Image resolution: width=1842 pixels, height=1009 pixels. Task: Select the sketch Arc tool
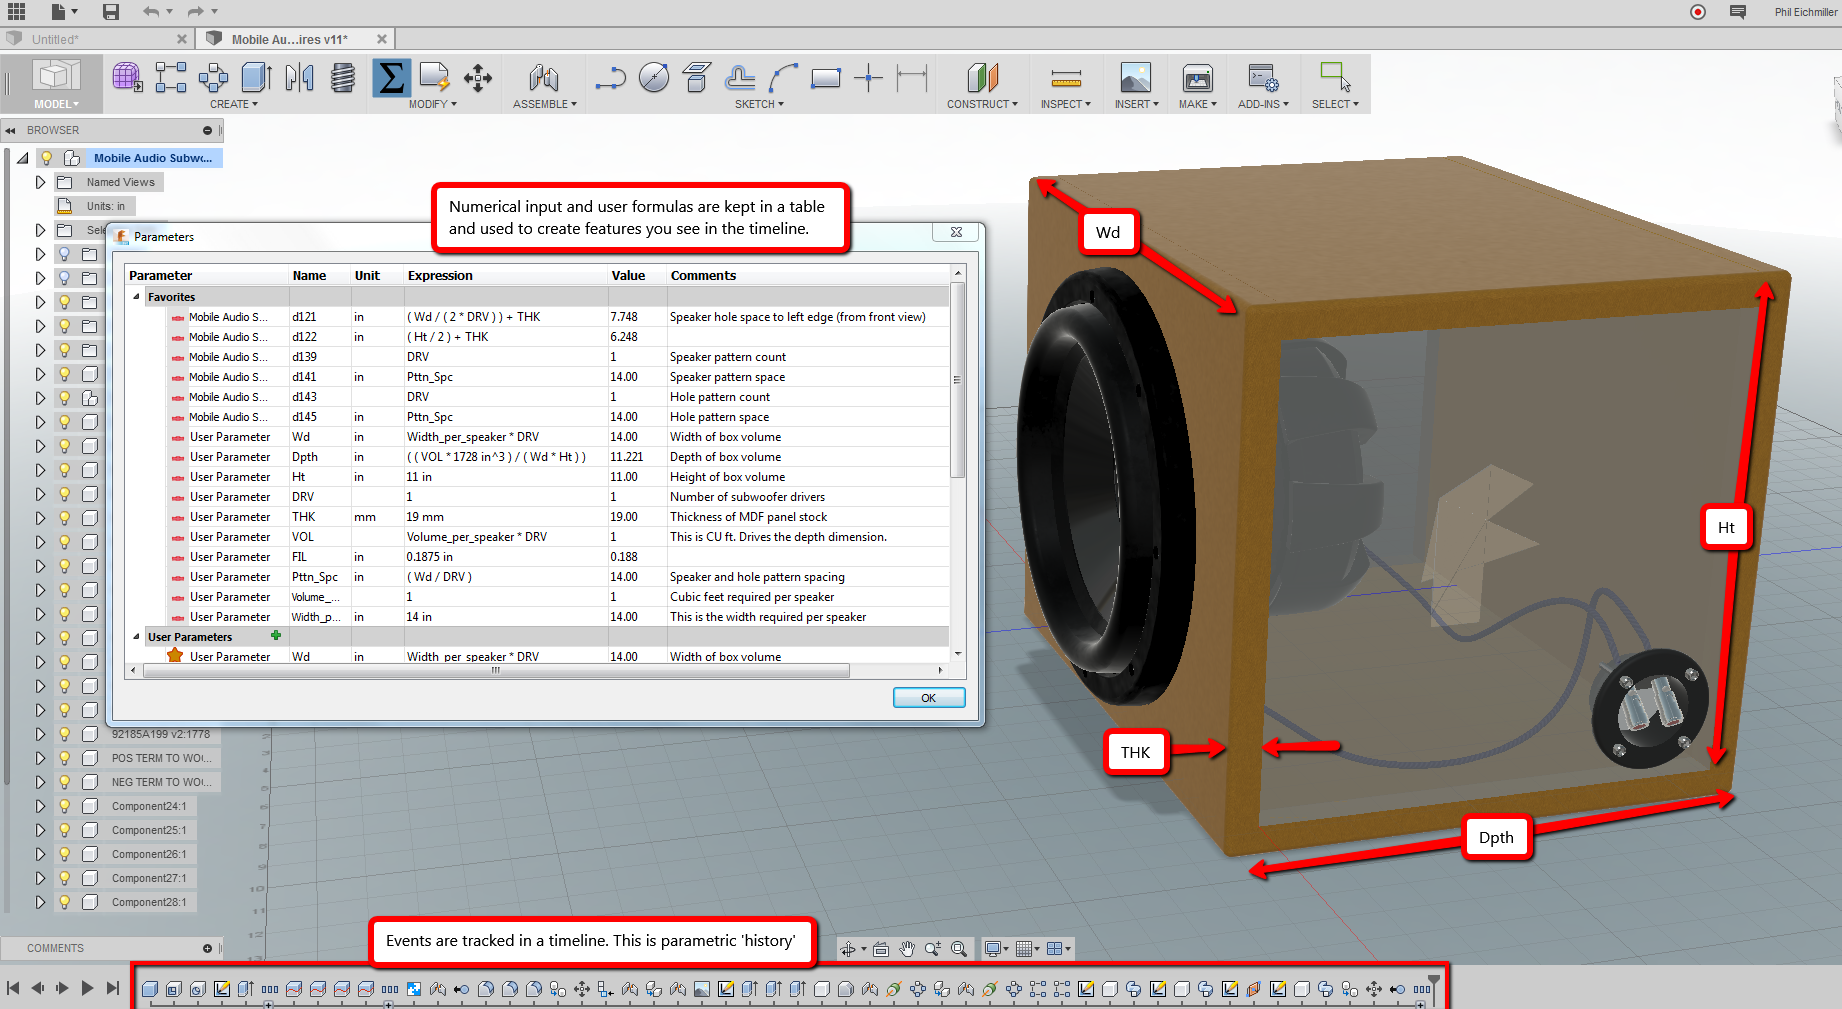783,77
